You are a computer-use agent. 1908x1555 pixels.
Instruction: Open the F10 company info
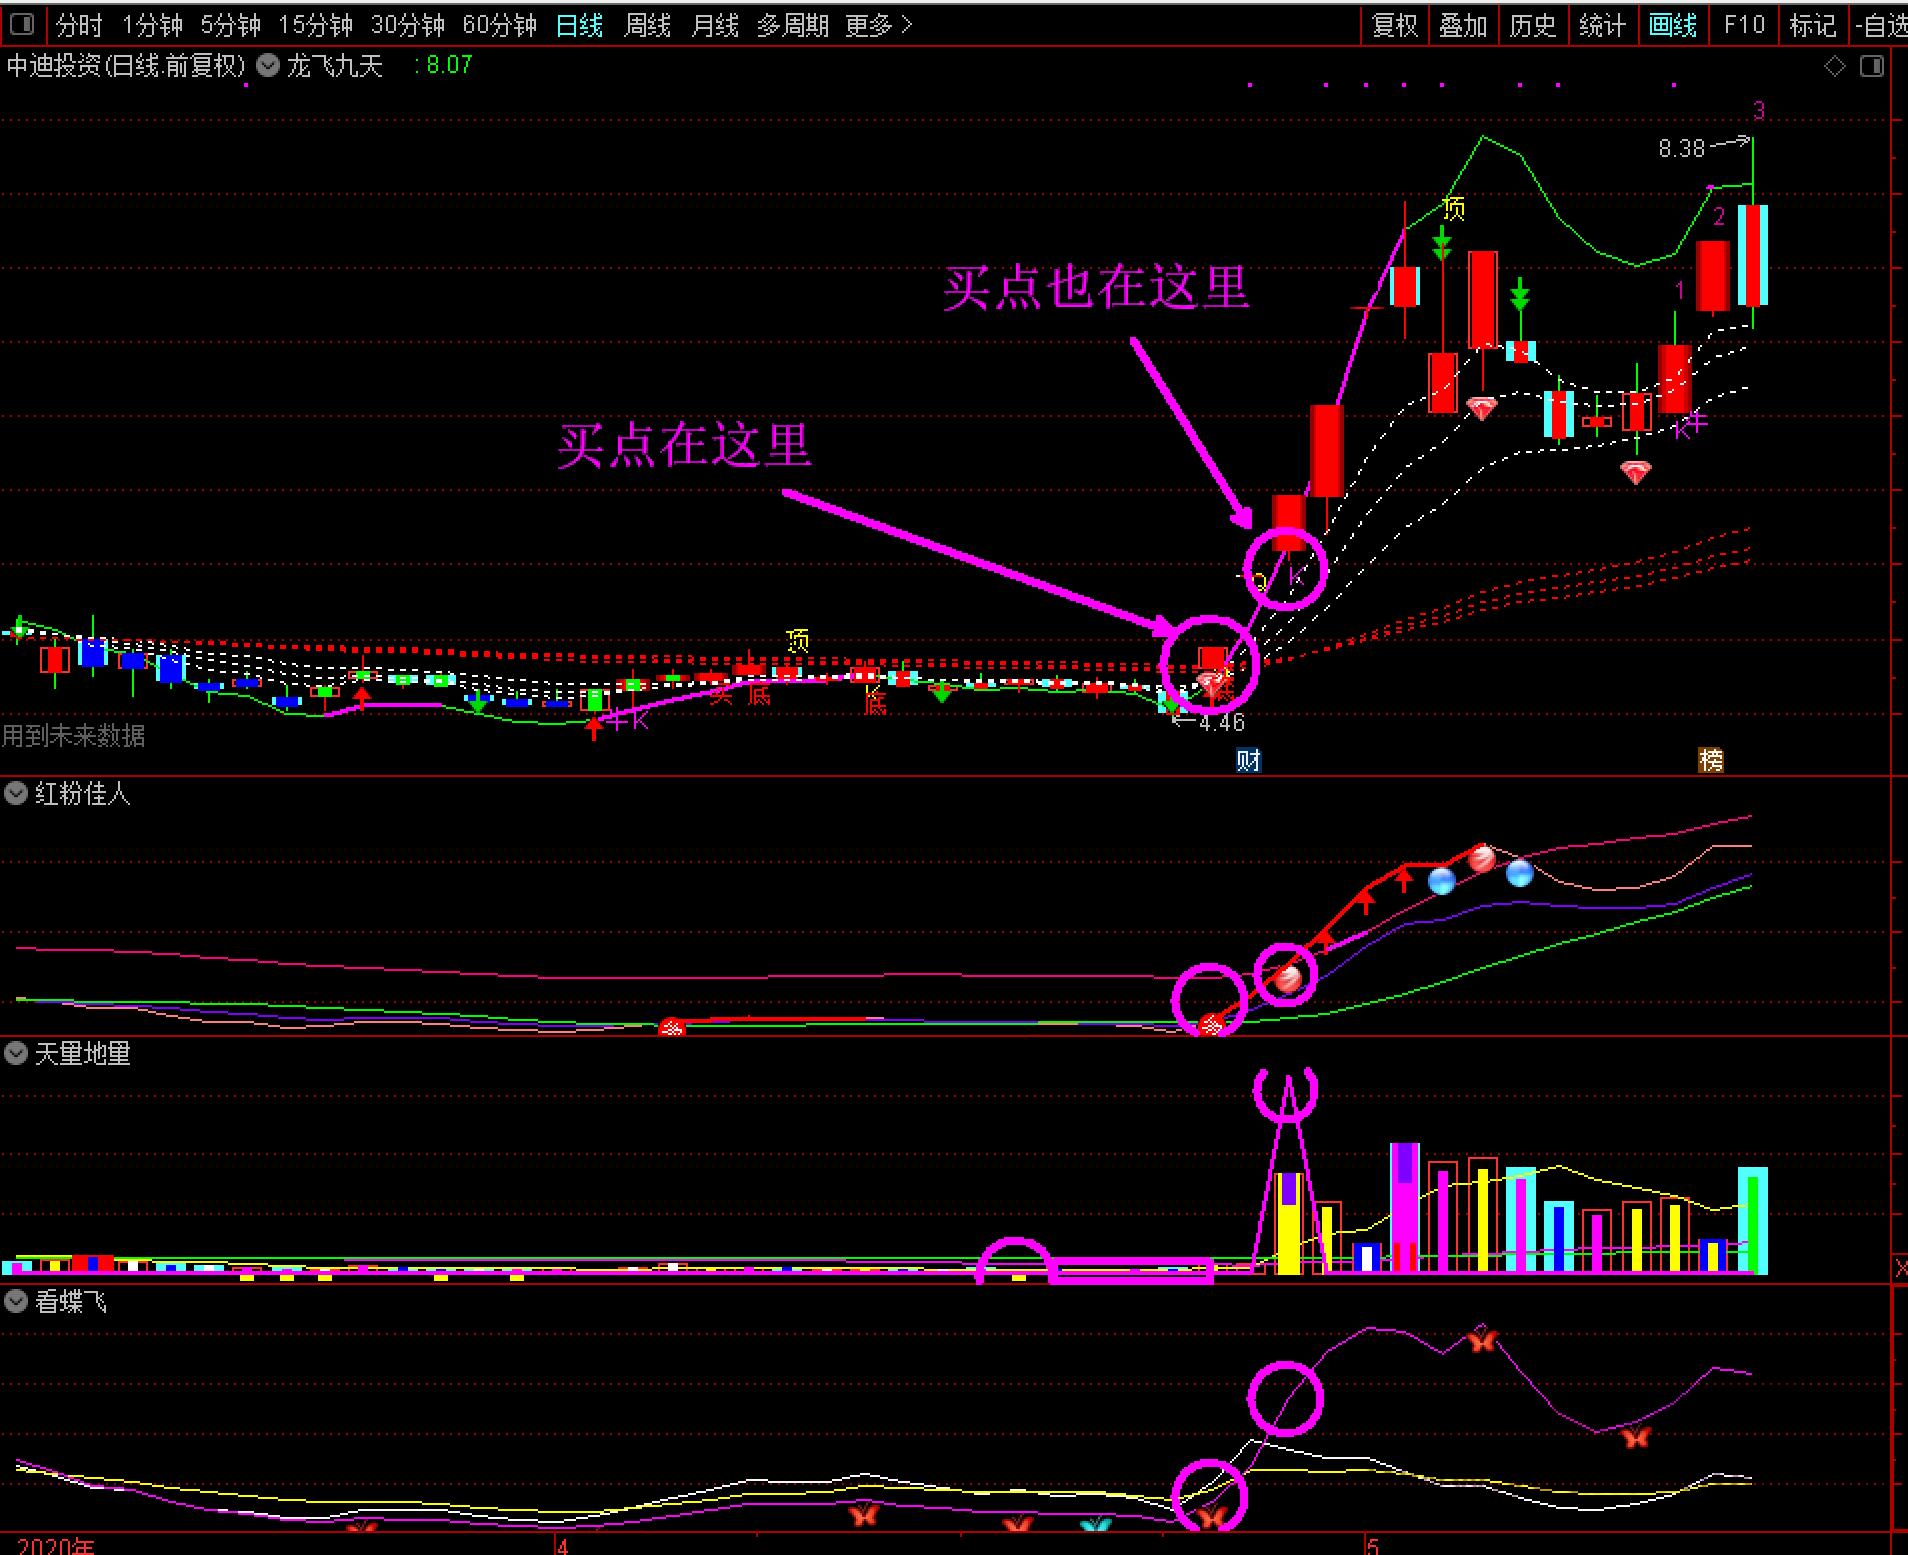click(1744, 25)
